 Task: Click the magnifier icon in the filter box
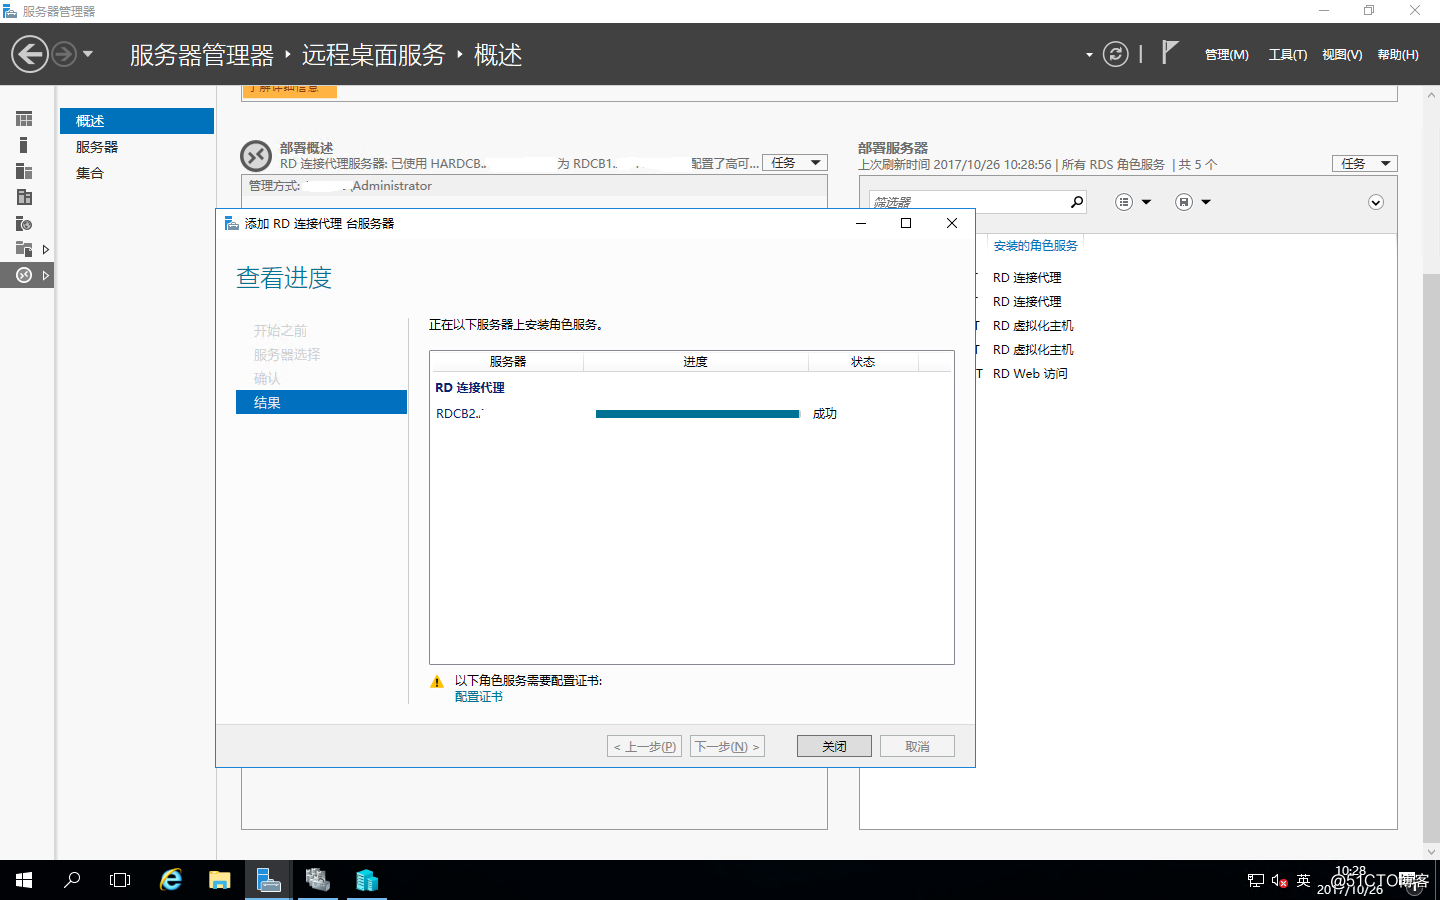(x=1077, y=202)
